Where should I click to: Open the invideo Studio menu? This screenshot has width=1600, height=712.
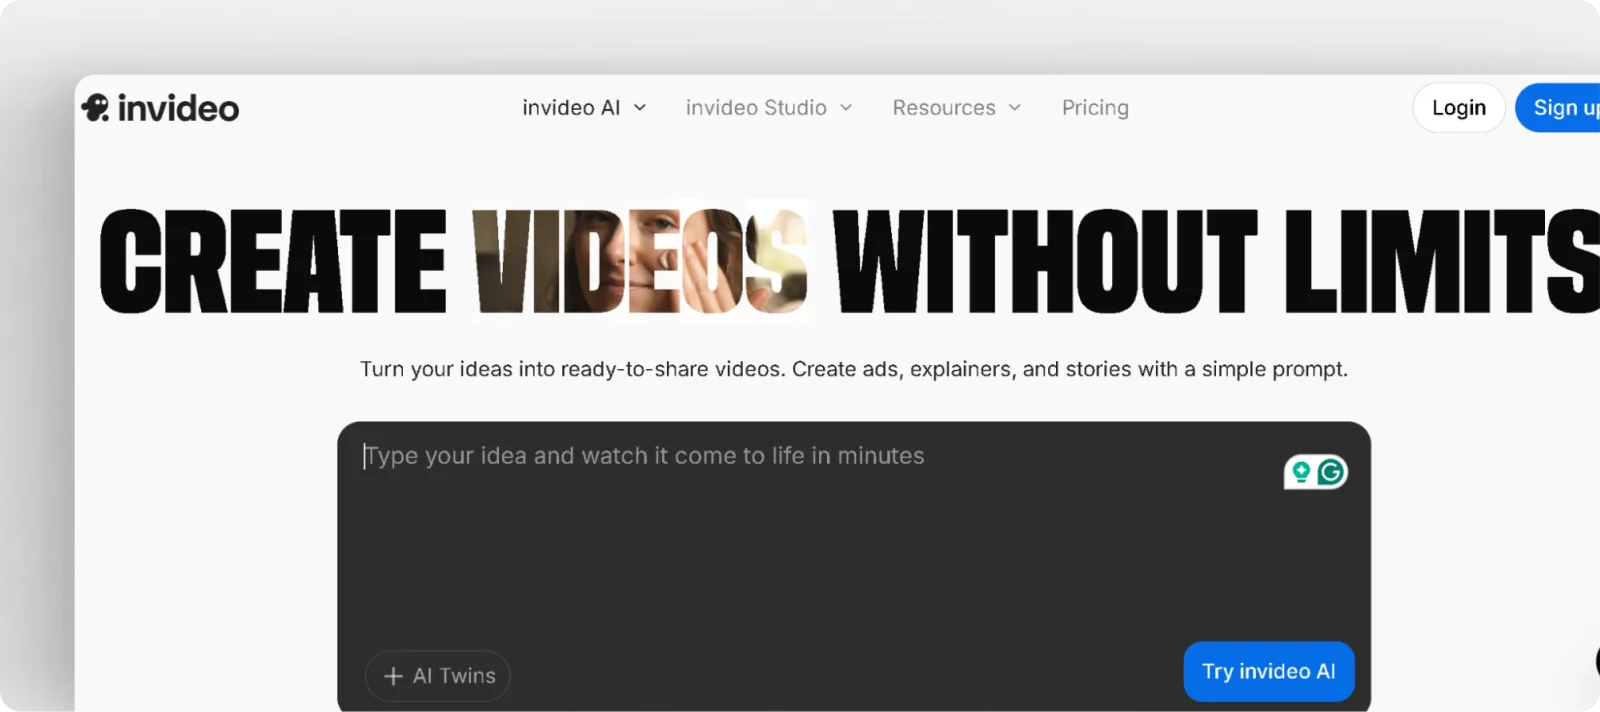pyautogui.click(x=756, y=108)
